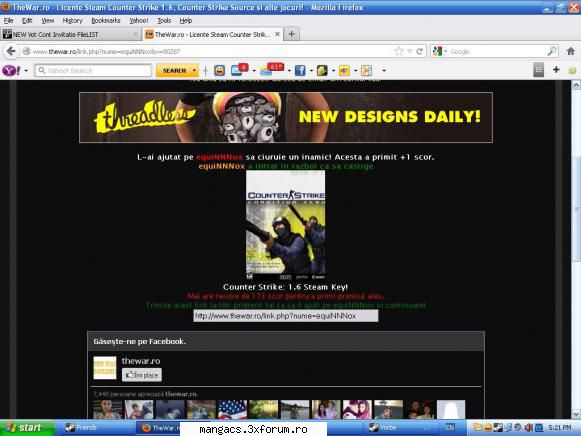Expand the arrow next to the weather icon
This screenshot has height=436, width=581.
click(x=289, y=70)
